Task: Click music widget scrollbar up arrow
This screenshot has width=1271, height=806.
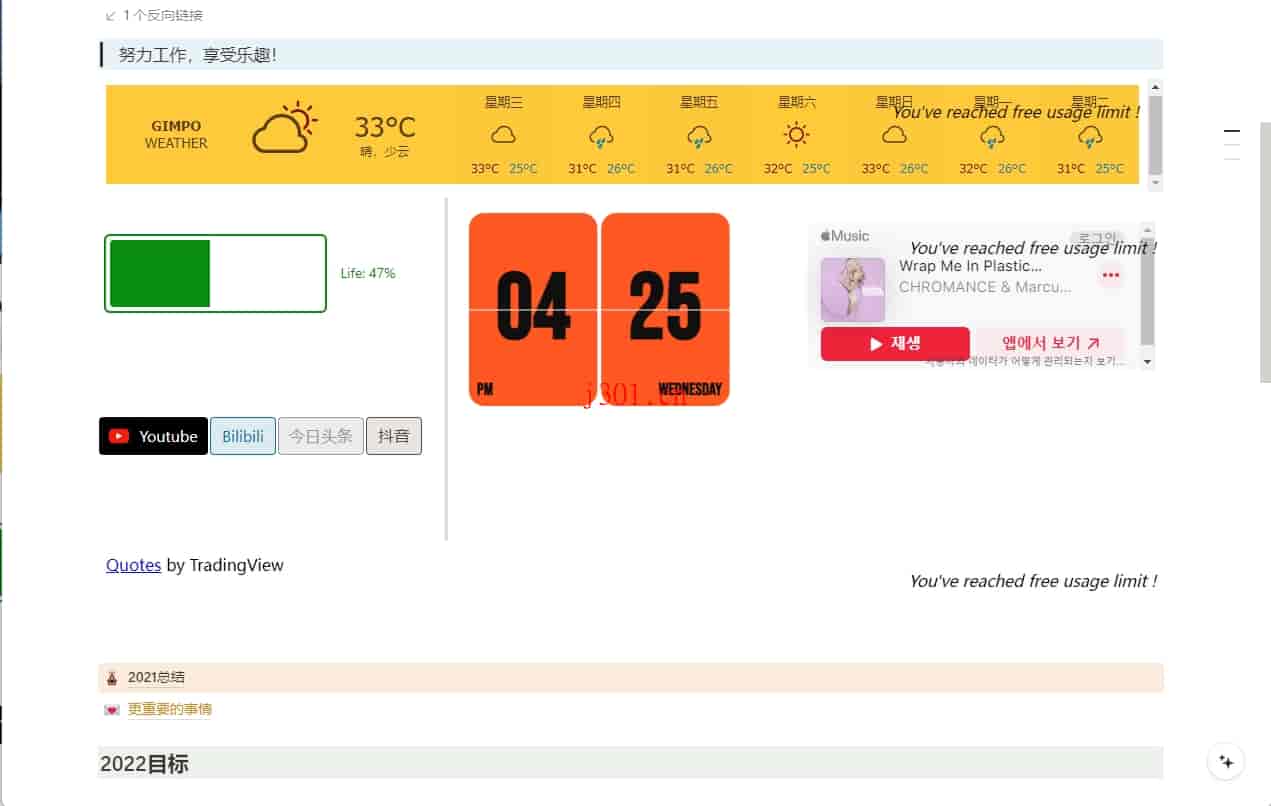Action: [1147, 229]
